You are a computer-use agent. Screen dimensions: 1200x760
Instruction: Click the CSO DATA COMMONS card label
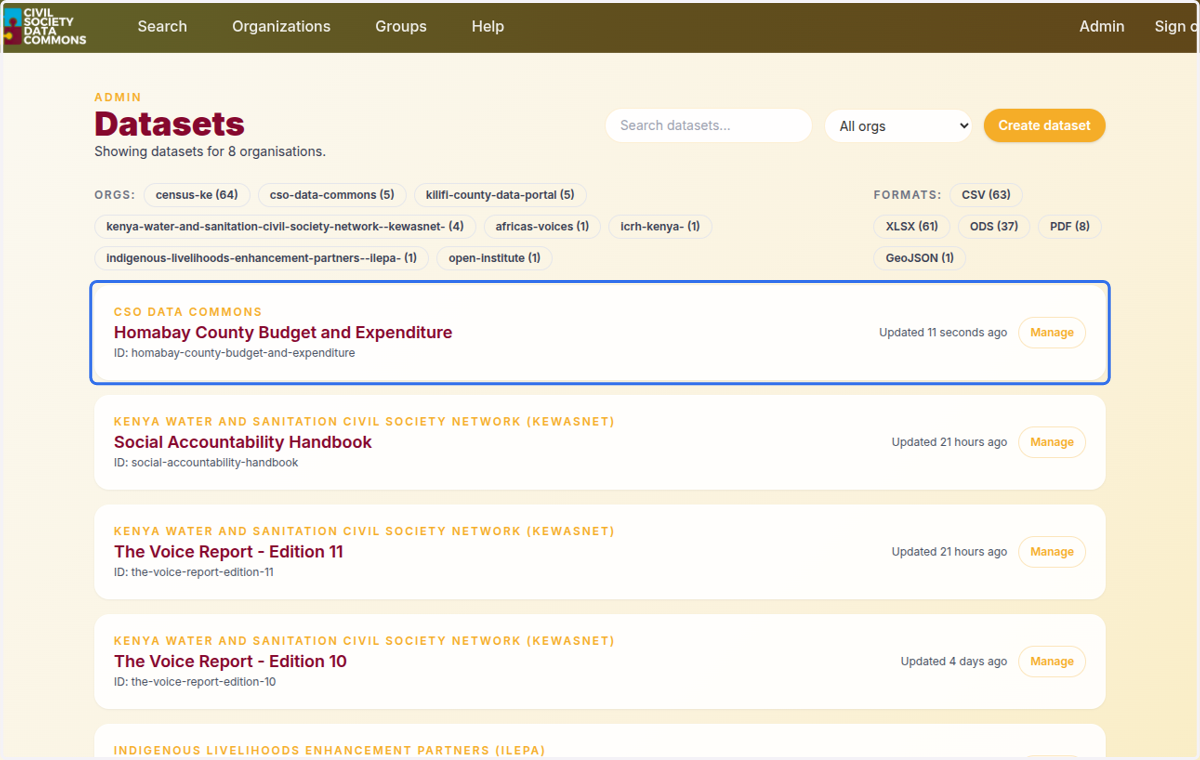tap(188, 312)
